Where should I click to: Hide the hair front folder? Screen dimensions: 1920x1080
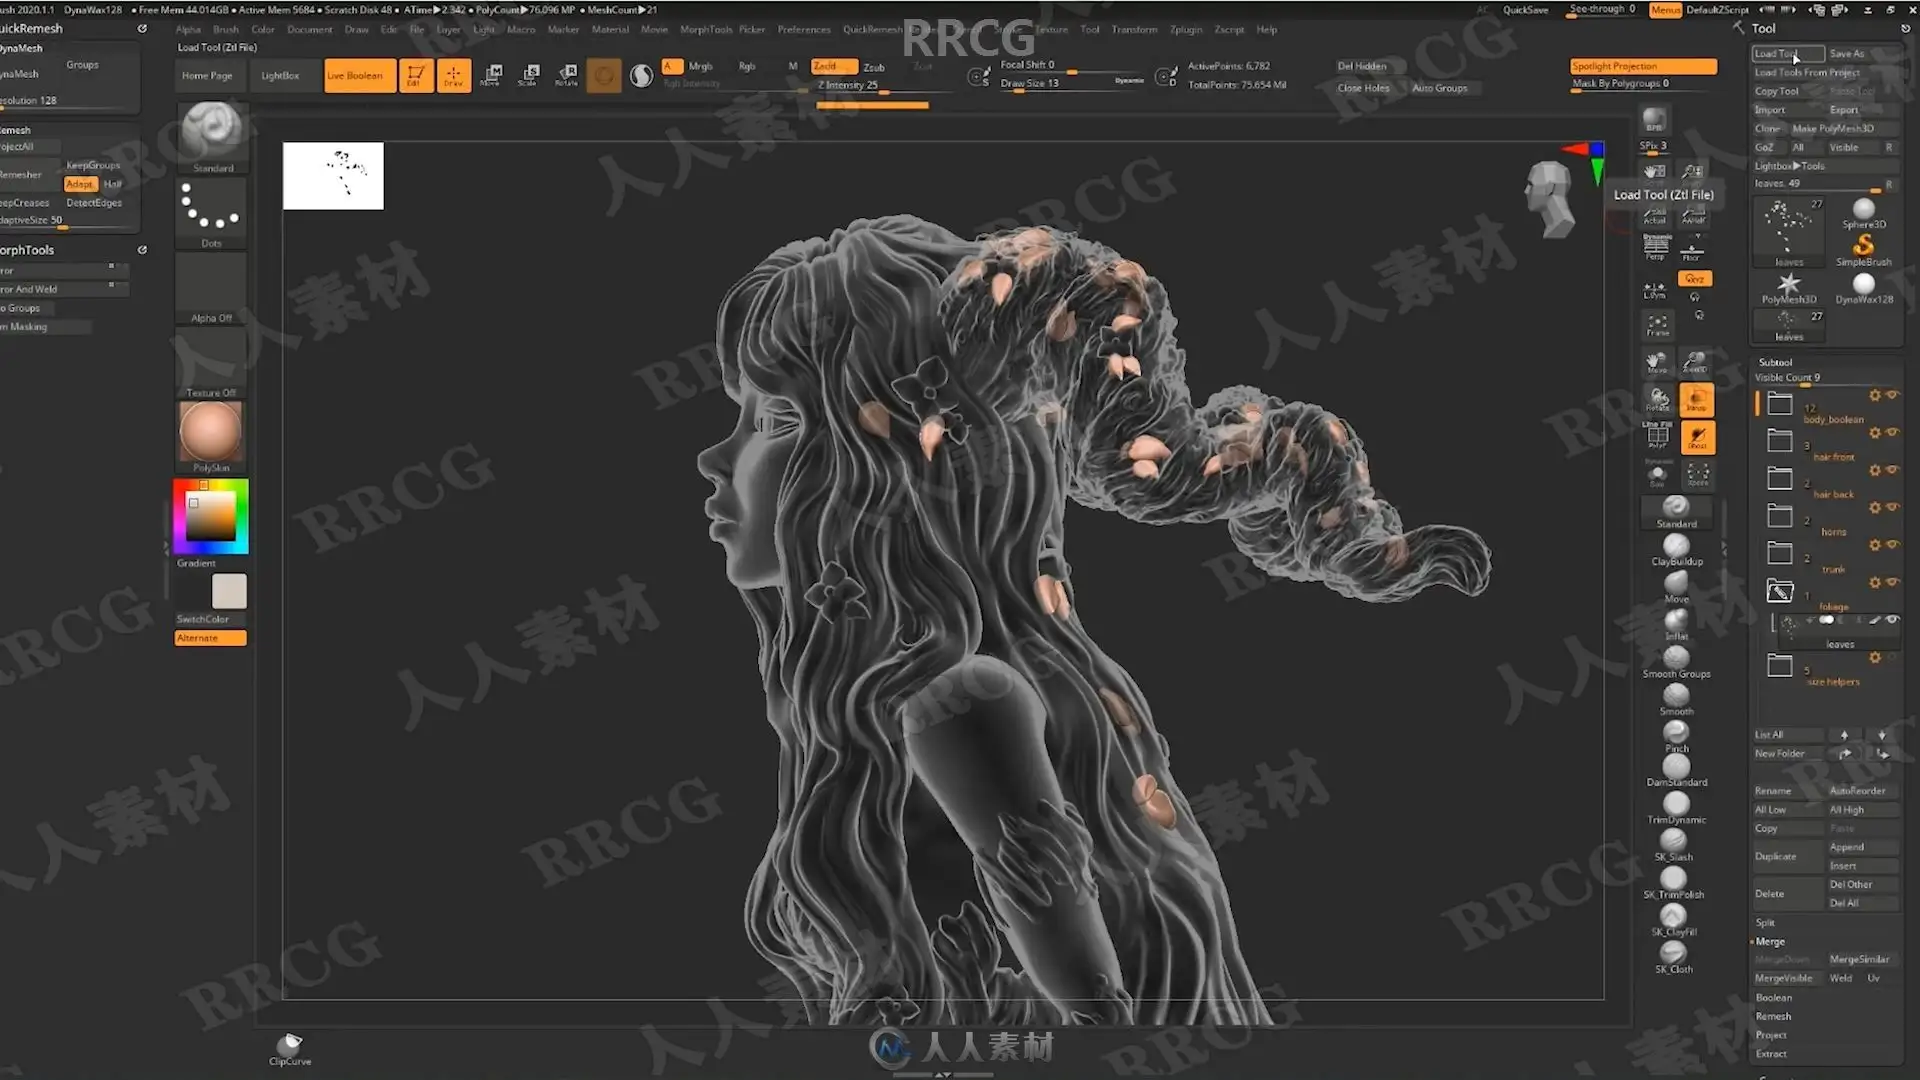(x=1892, y=432)
